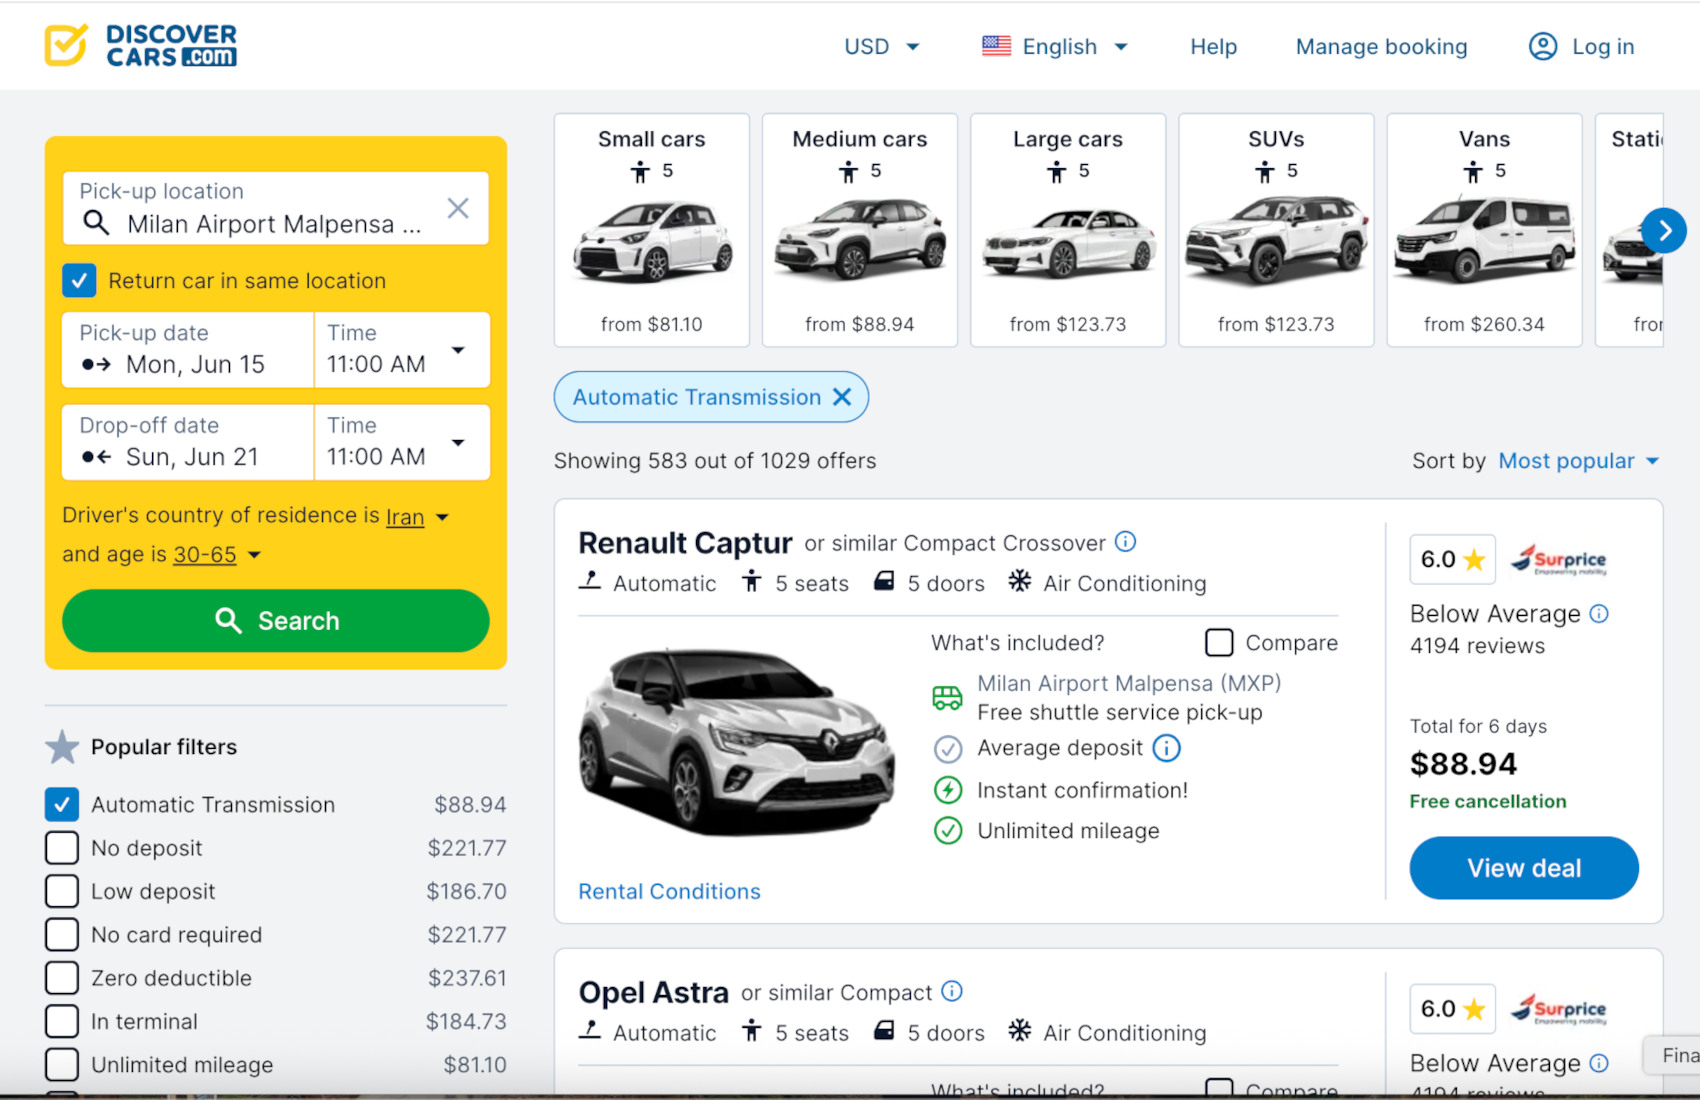
Task: Open Rental Conditions for Renault Captur
Action: click(669, 891)
